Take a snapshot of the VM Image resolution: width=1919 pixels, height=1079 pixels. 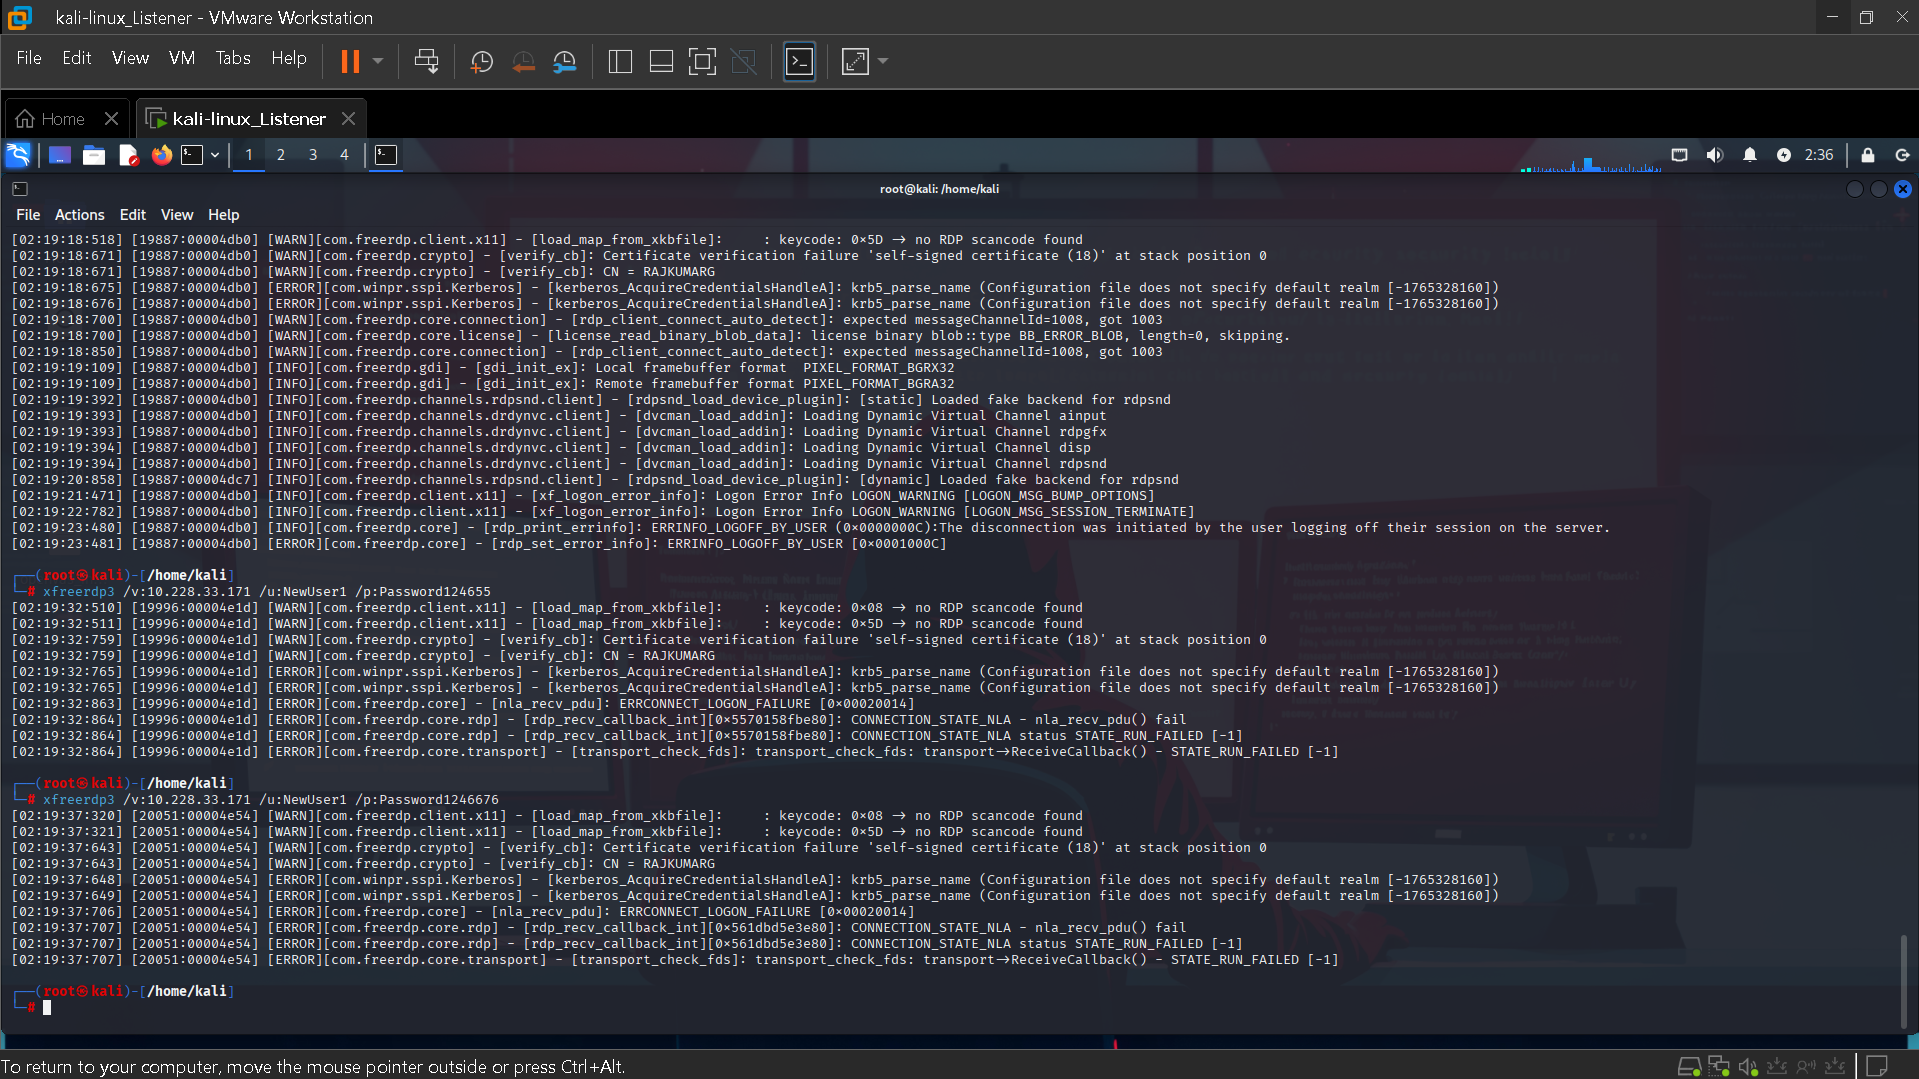pos(481,62)
